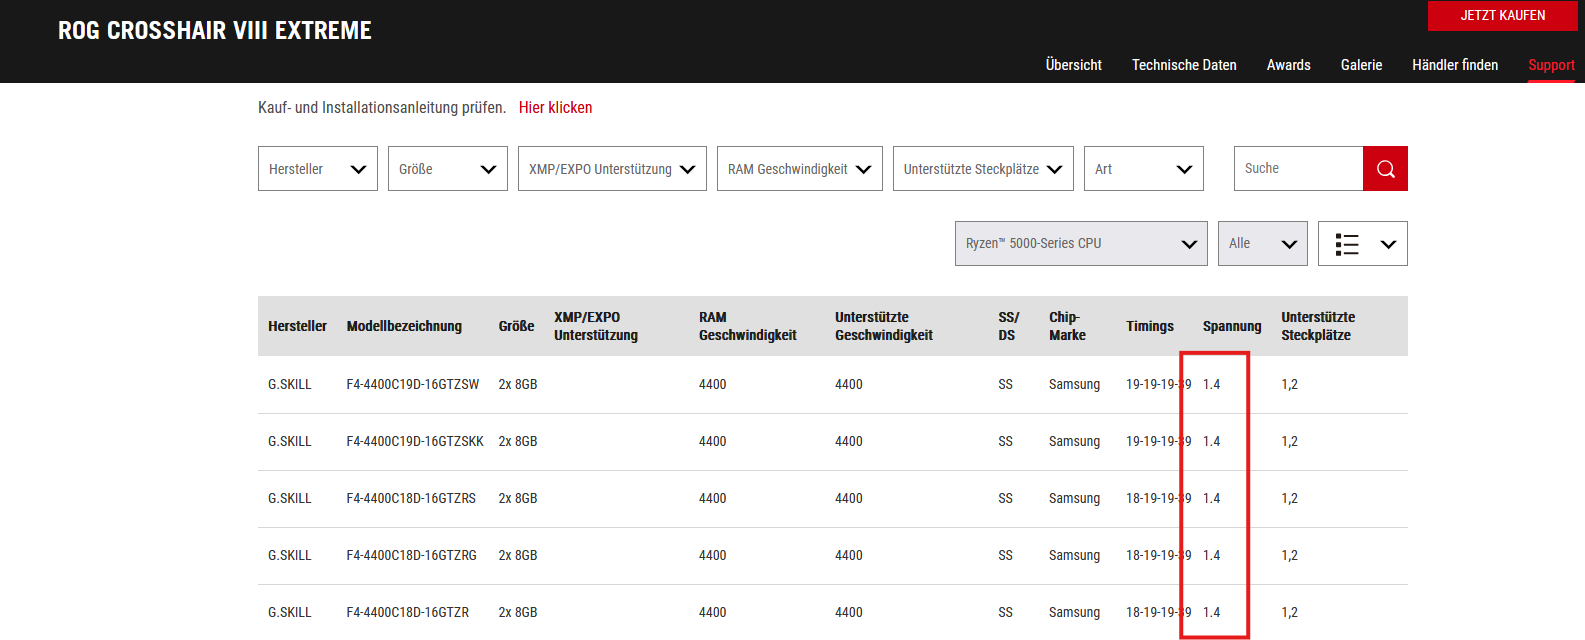Click the Chip-Marke column header
Viewport: 1585px width, 640px height.
click(1067, 326)
